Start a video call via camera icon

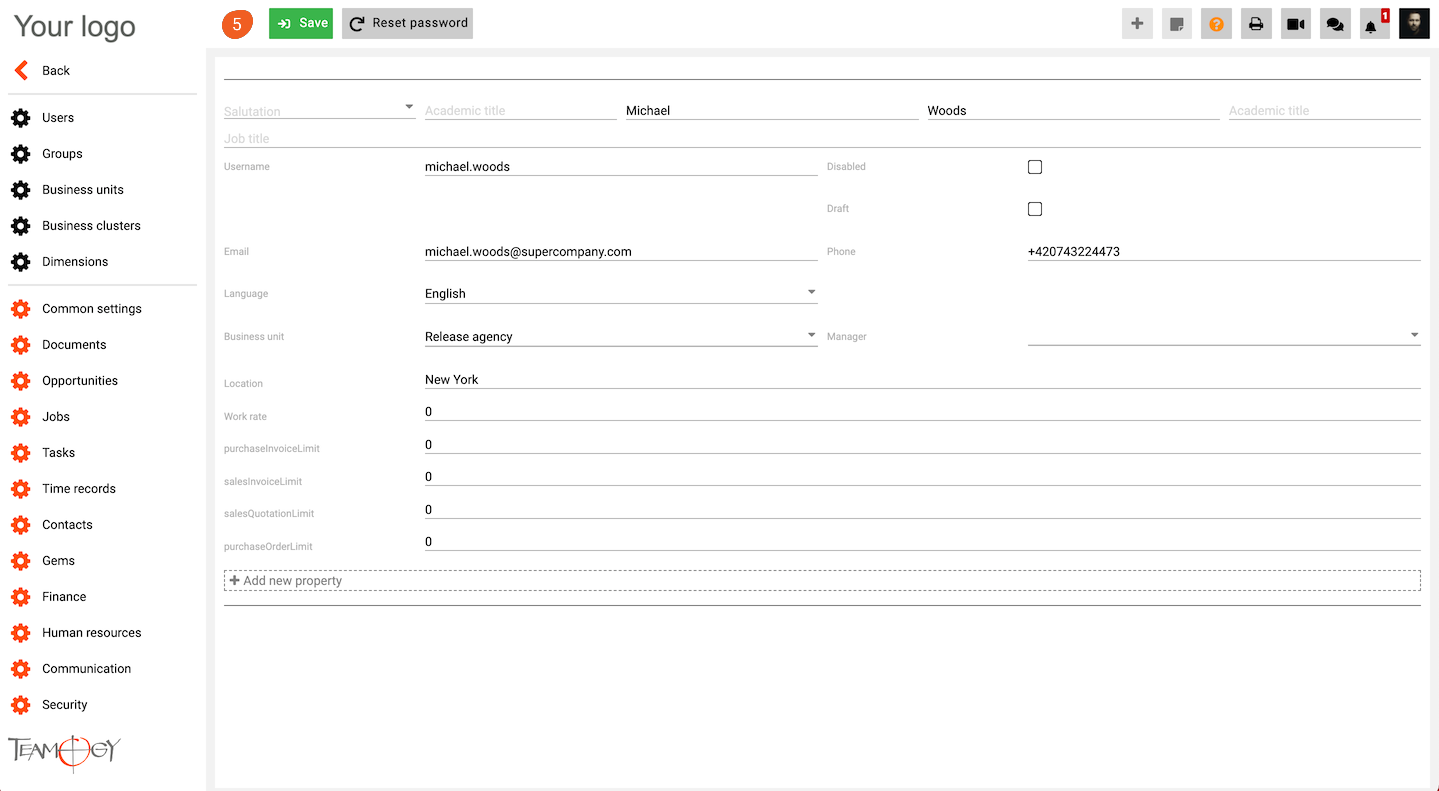[x=1296, y=24]
